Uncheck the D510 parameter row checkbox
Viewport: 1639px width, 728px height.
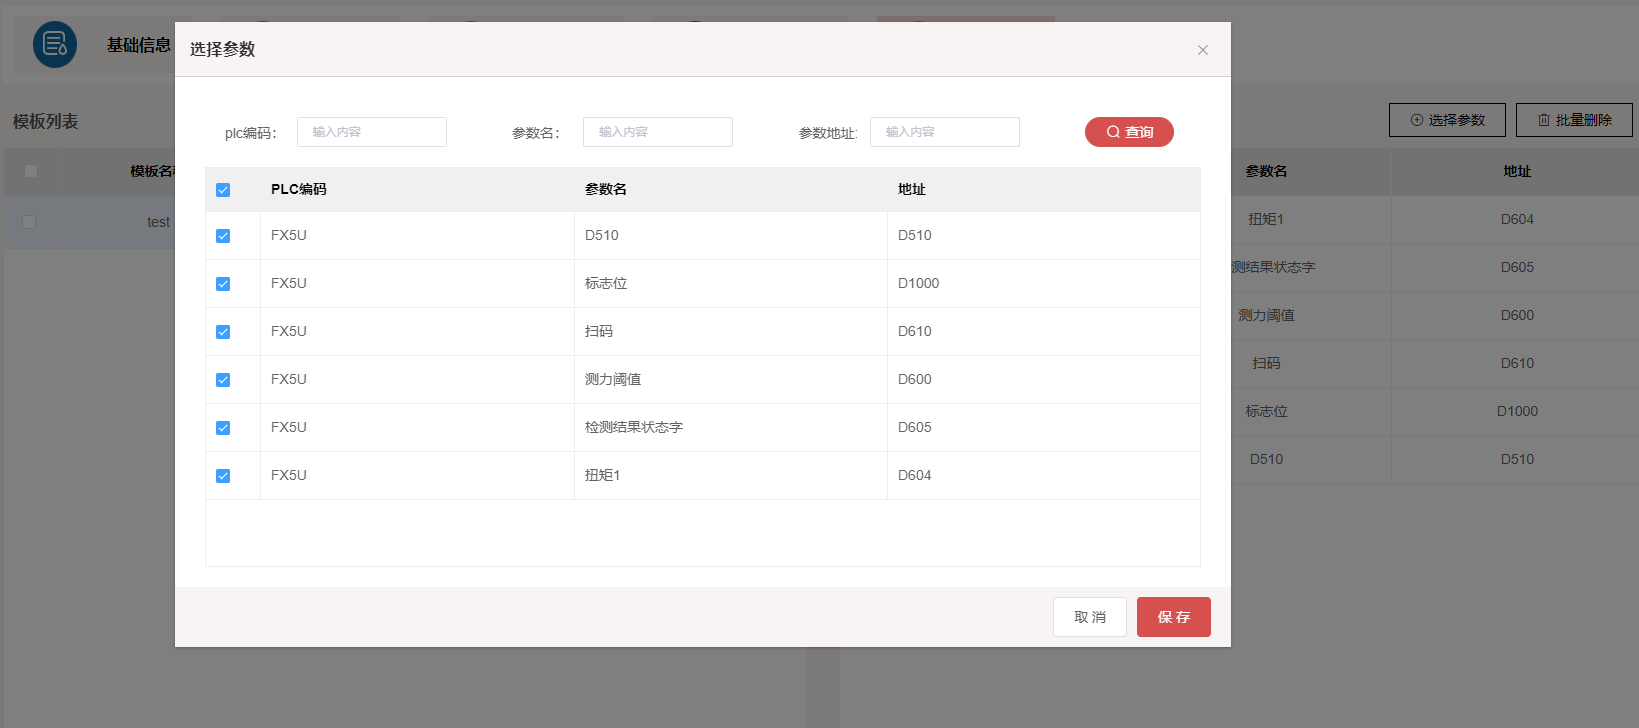coord(223,236)
